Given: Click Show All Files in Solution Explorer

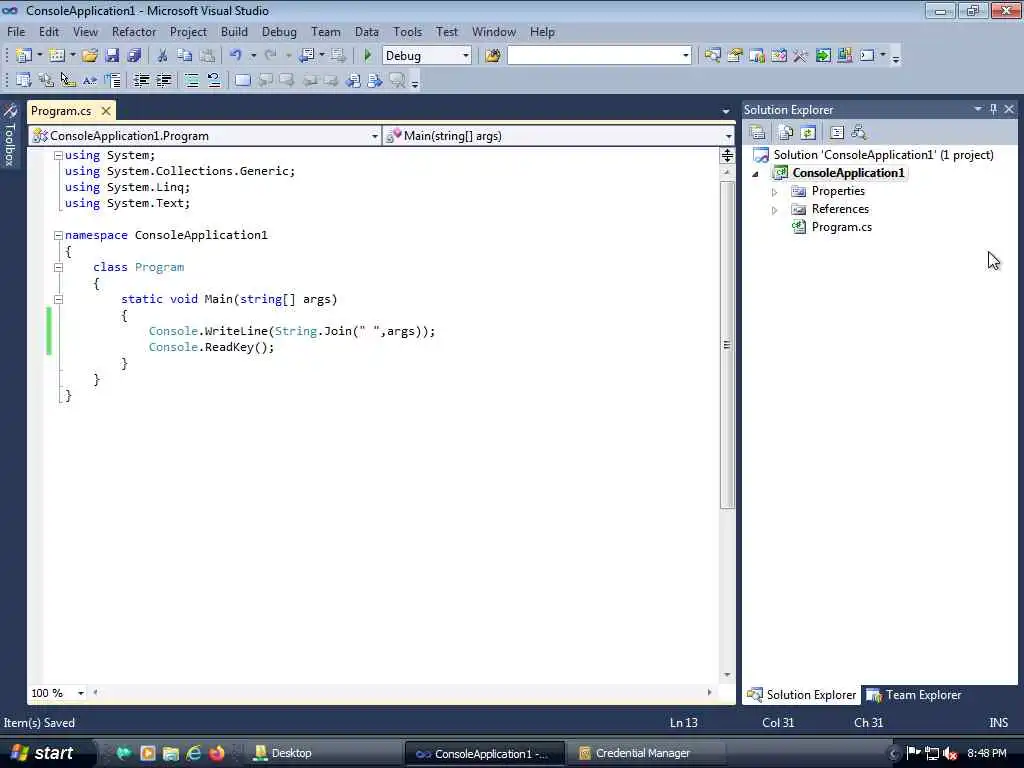Looking at the screenshot, I should [786, 133].
